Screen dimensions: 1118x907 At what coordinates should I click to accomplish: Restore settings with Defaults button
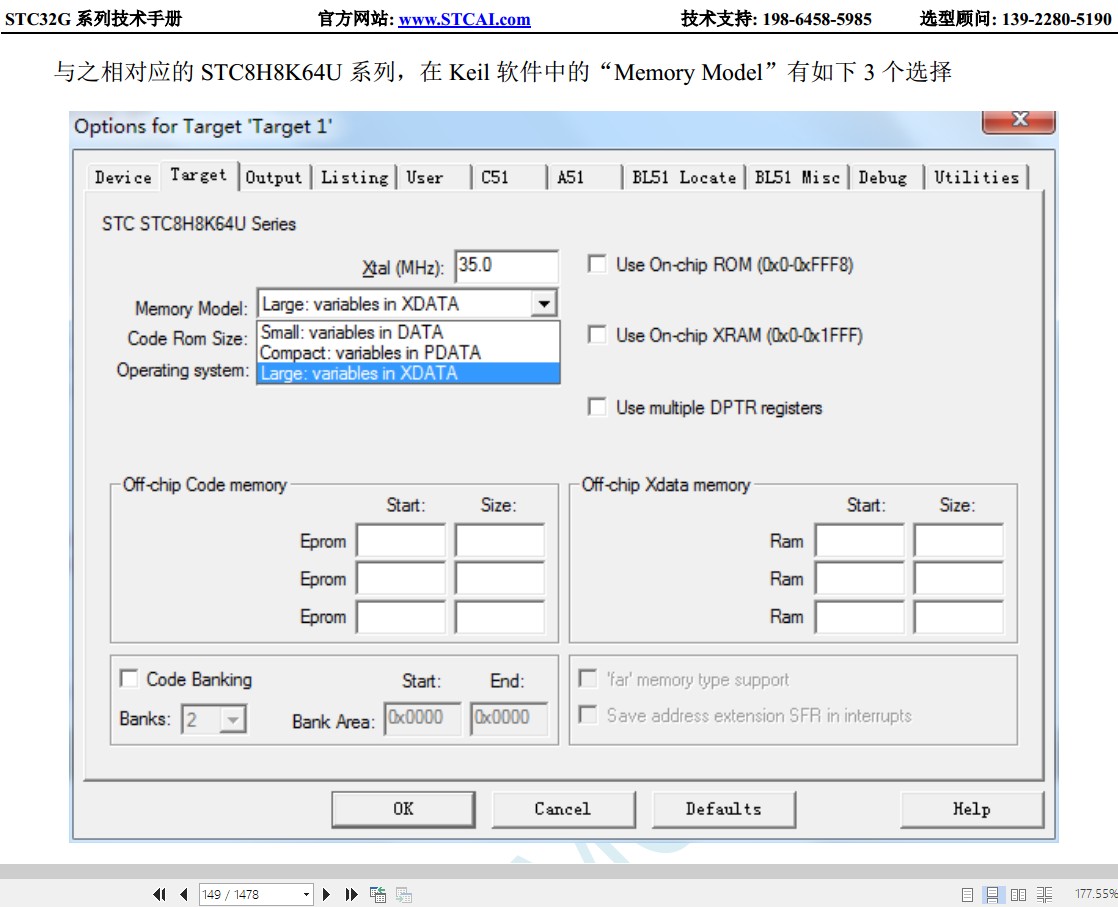[724, 809]
